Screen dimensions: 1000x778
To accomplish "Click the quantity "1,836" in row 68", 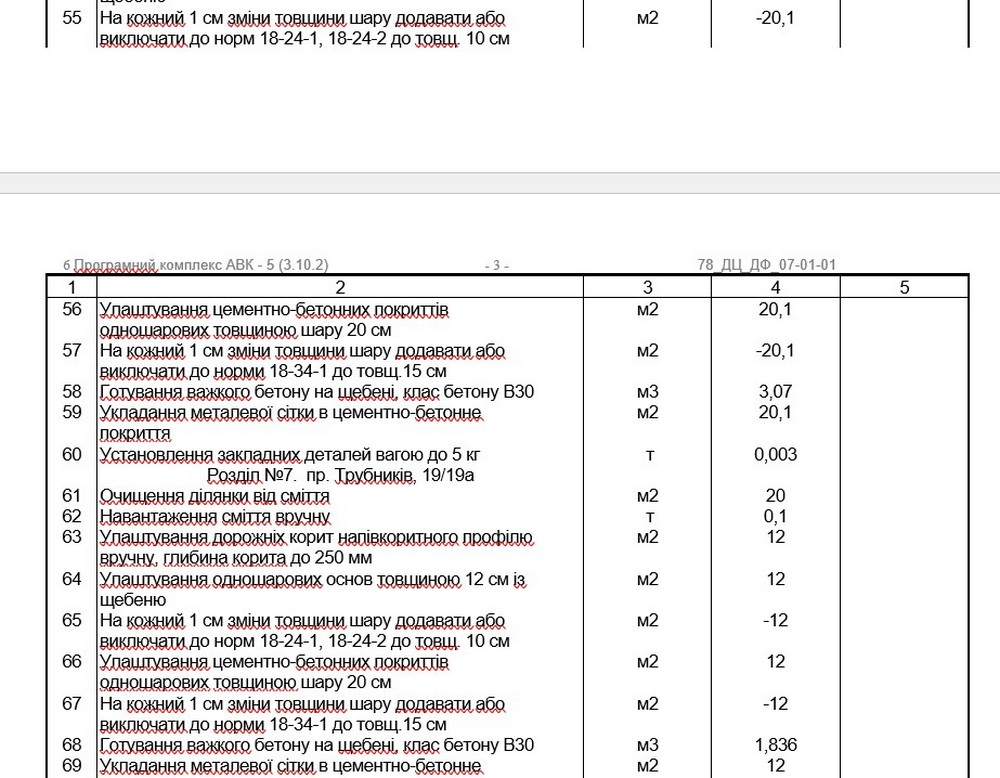I will click(775, 745).
